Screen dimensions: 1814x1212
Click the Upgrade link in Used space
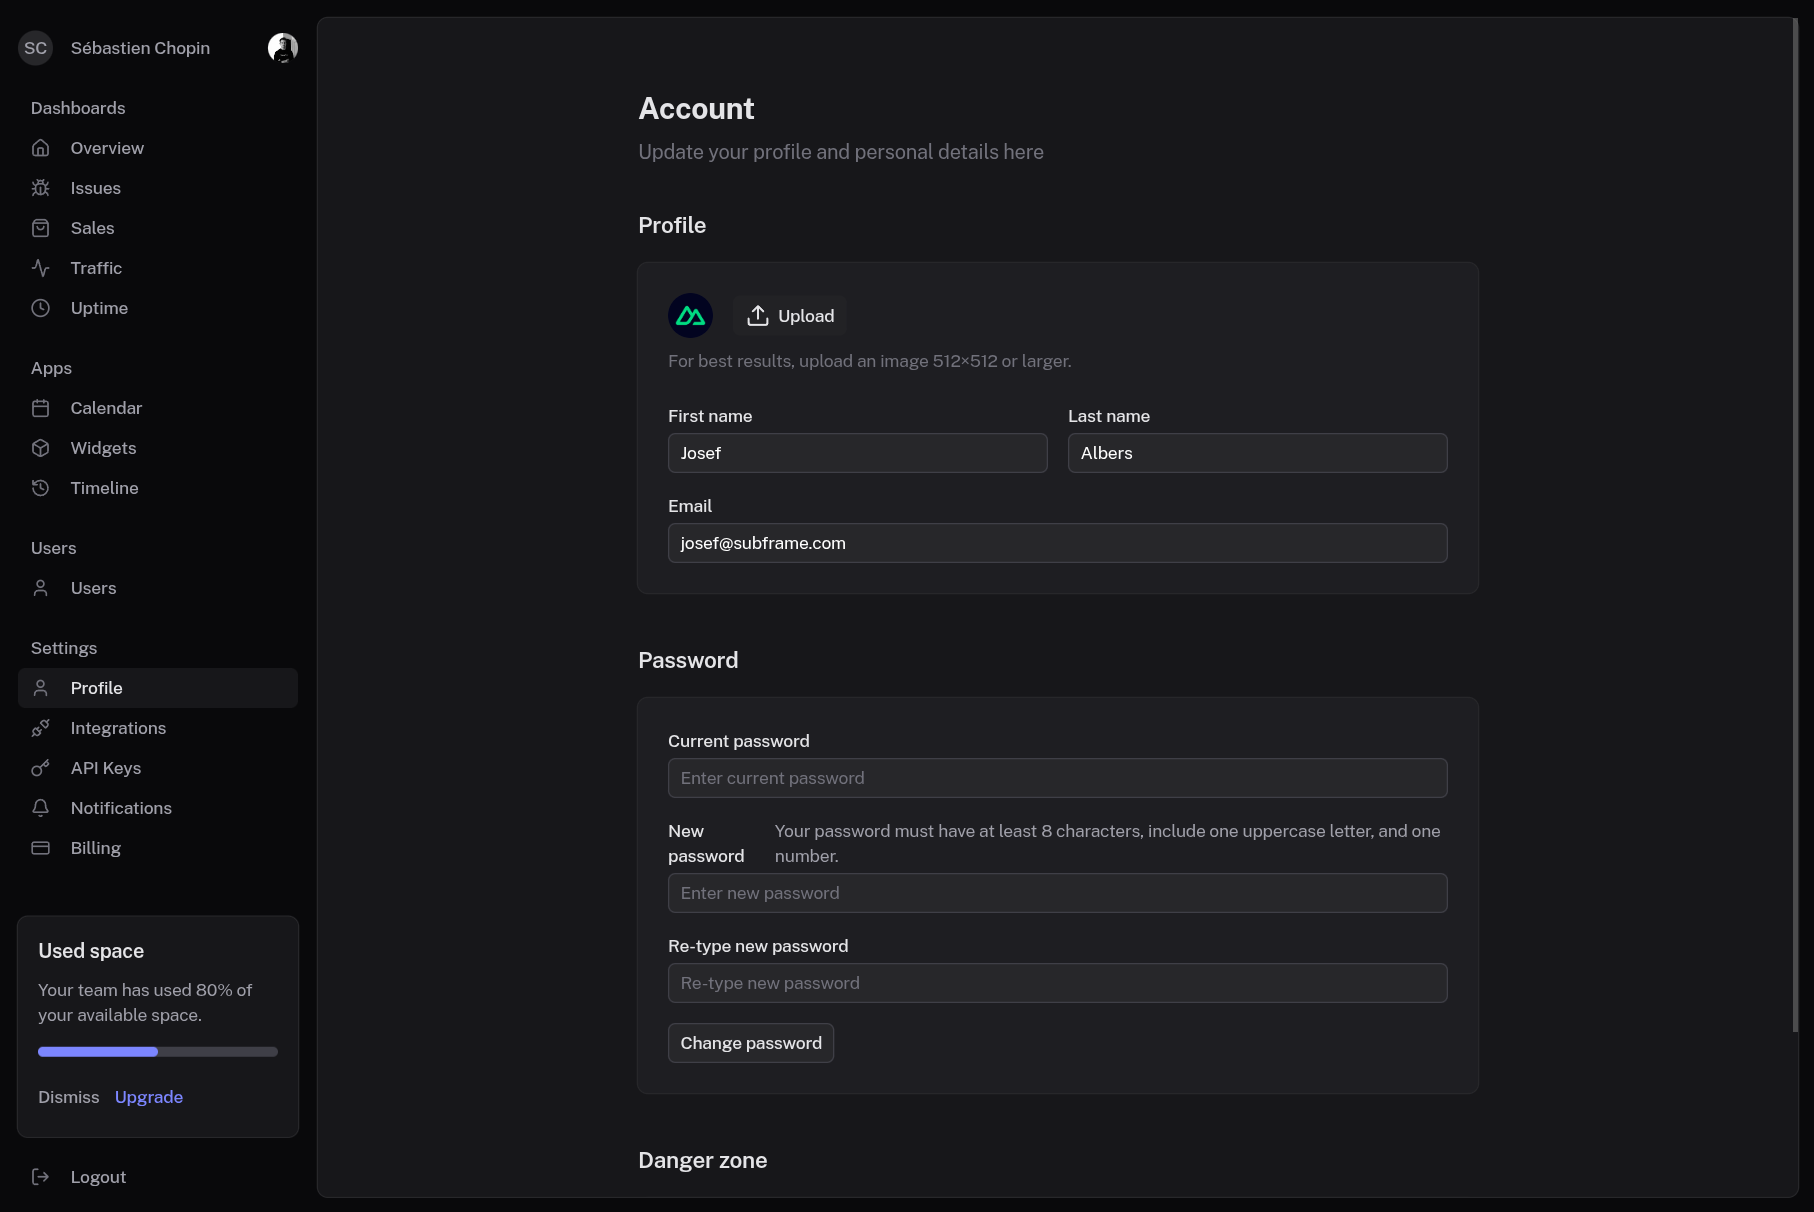149,1097
